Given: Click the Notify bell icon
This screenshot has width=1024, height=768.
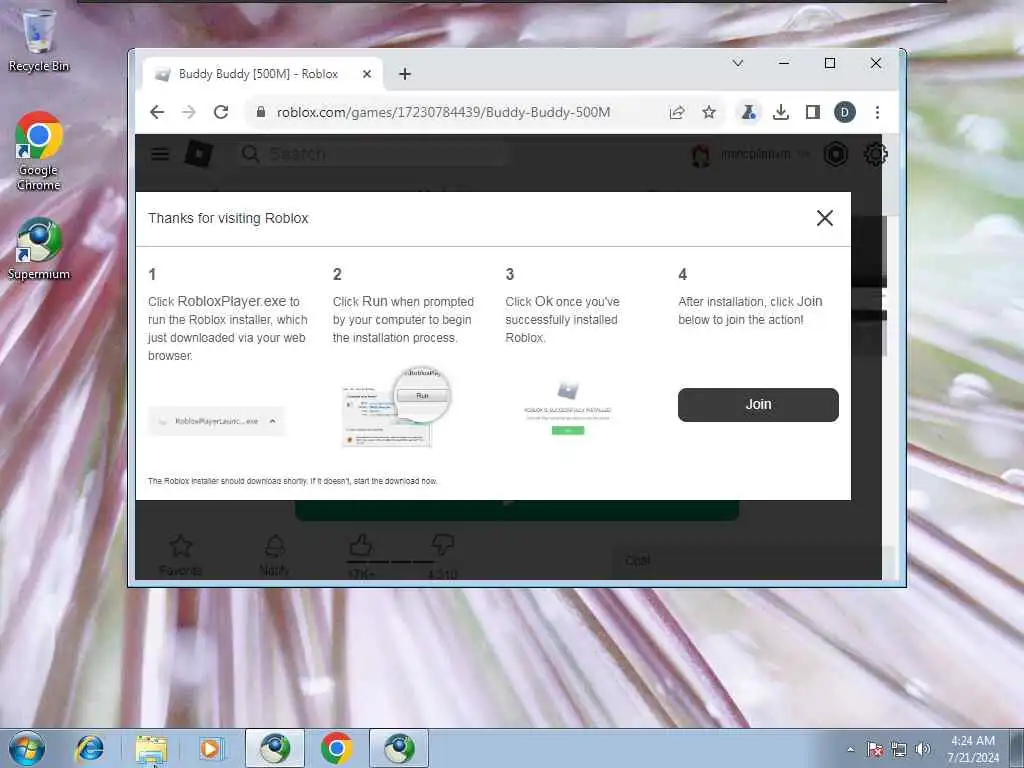Looking at the screenshot, I should (x=274, y=546).
